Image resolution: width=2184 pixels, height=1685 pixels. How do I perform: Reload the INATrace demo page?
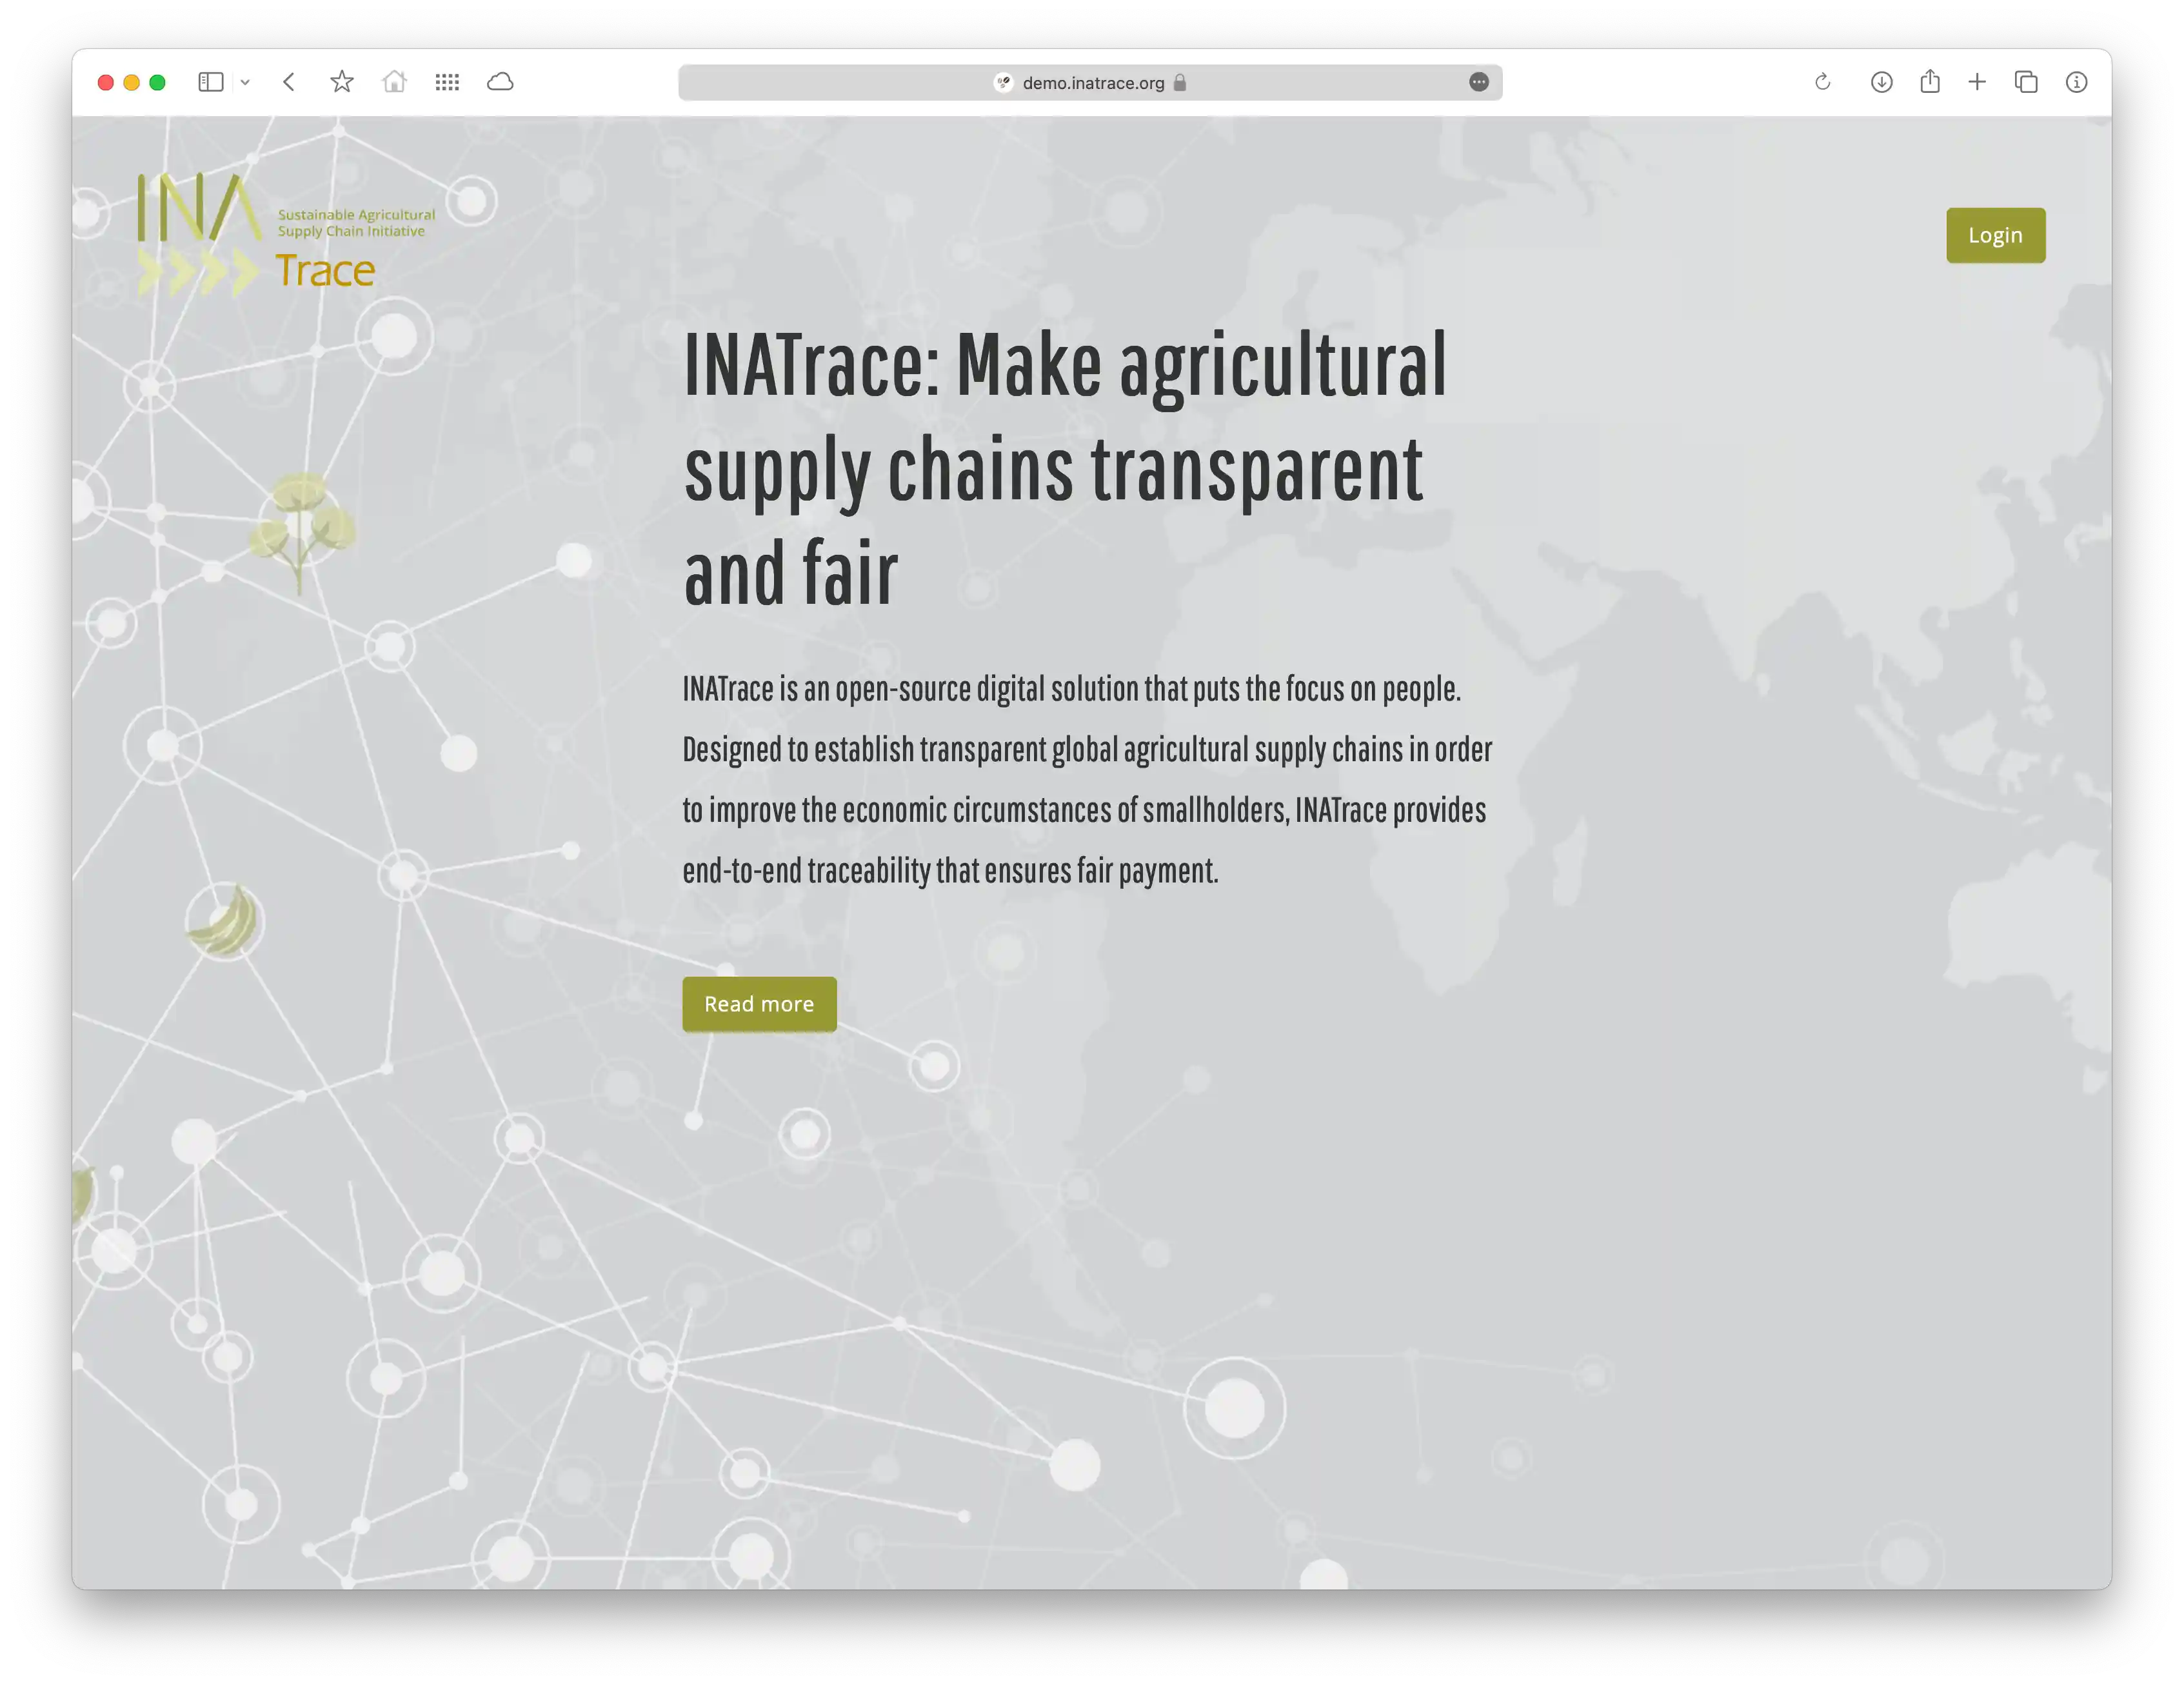(1823, 82)
